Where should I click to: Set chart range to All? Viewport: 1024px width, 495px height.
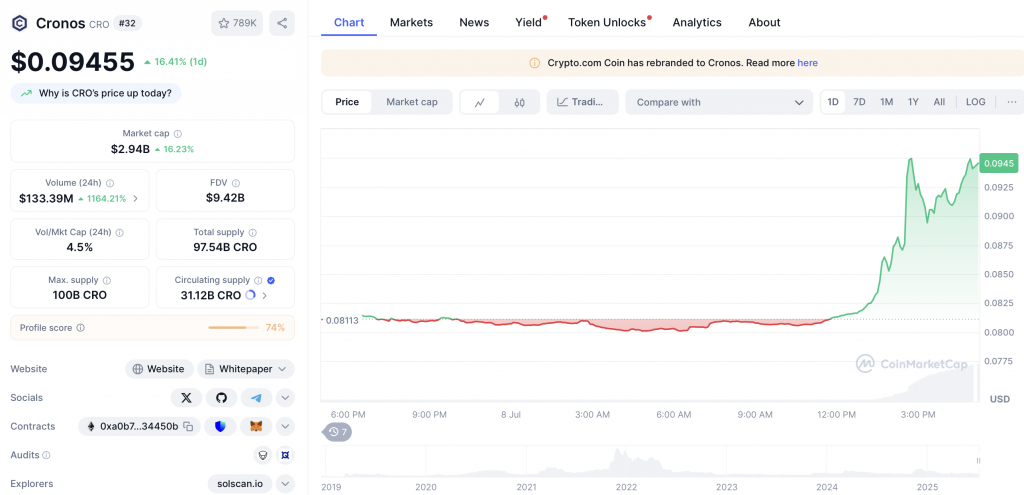click(939, 102)
